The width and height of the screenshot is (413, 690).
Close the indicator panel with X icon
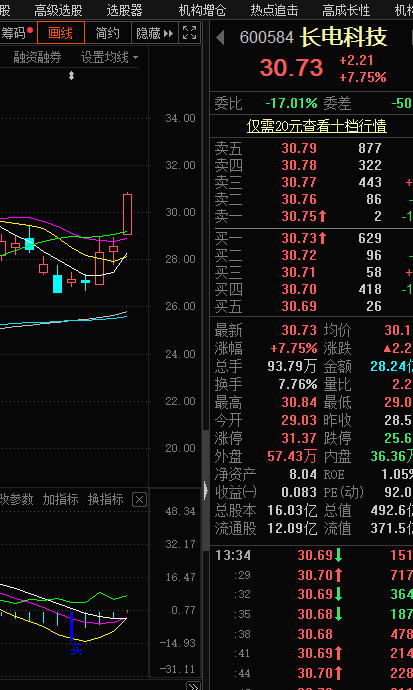[139, 499]
